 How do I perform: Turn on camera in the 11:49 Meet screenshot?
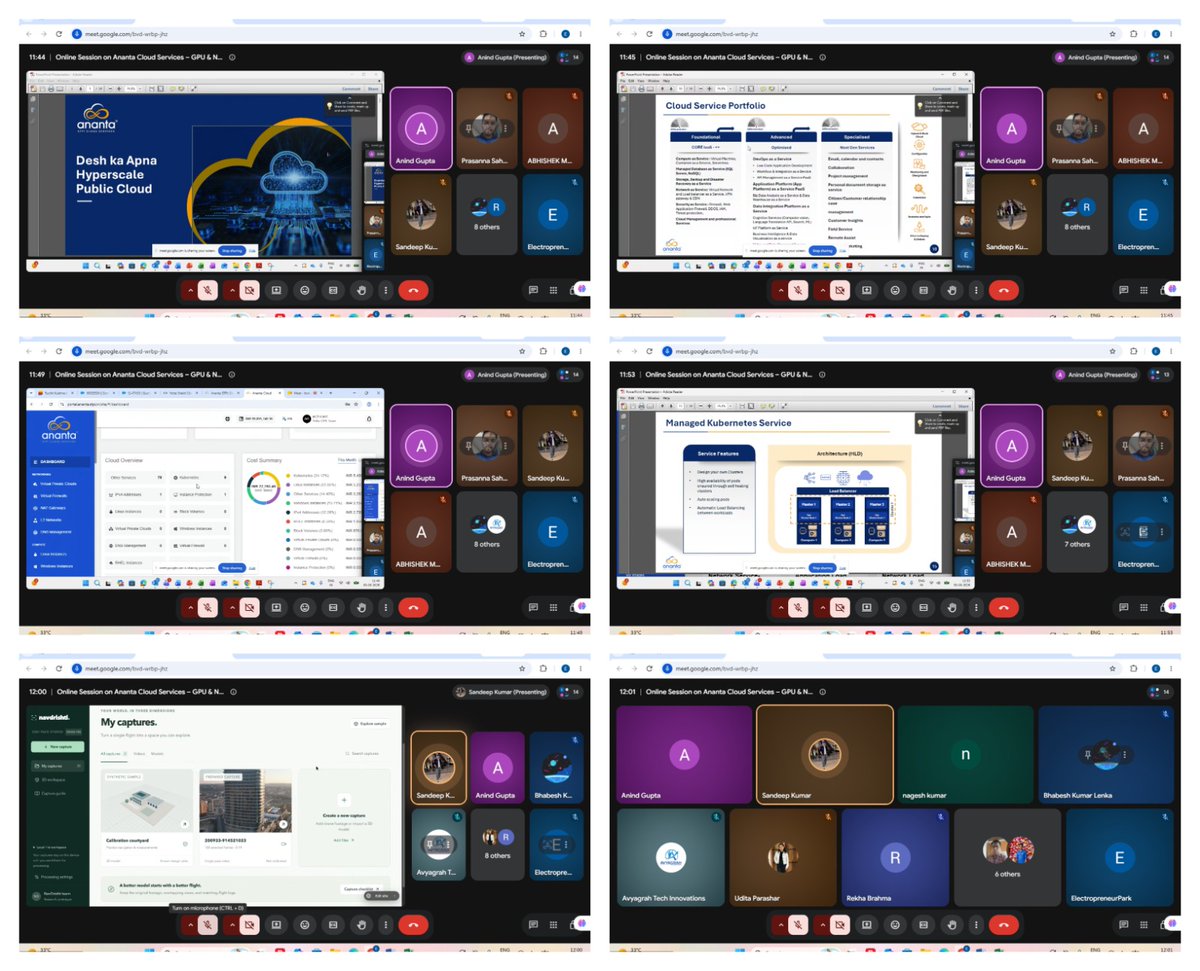pos(250,608)
